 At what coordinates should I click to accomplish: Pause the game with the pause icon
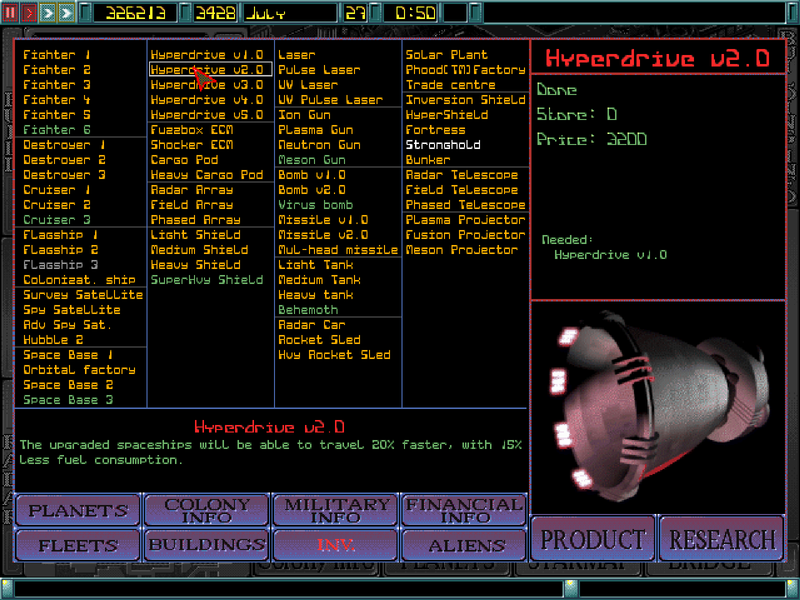coord(10,12)
